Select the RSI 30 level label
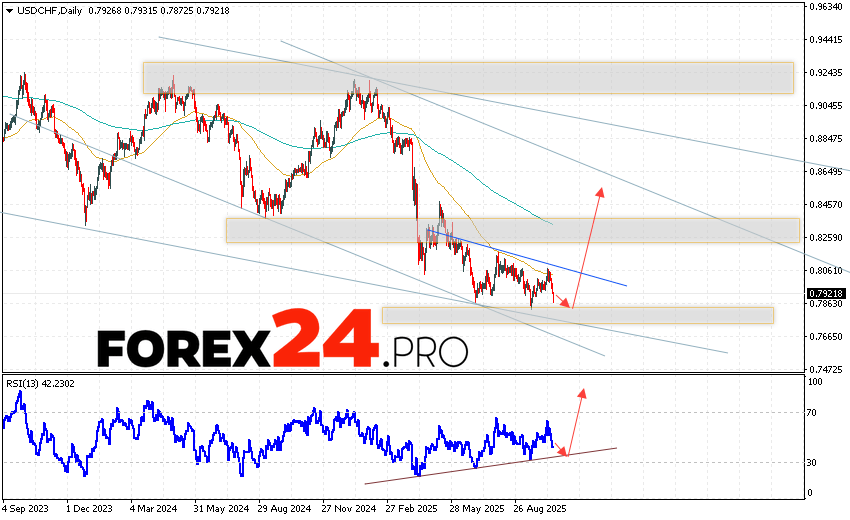Screen dimensions: 850x520 coord(814,462)
